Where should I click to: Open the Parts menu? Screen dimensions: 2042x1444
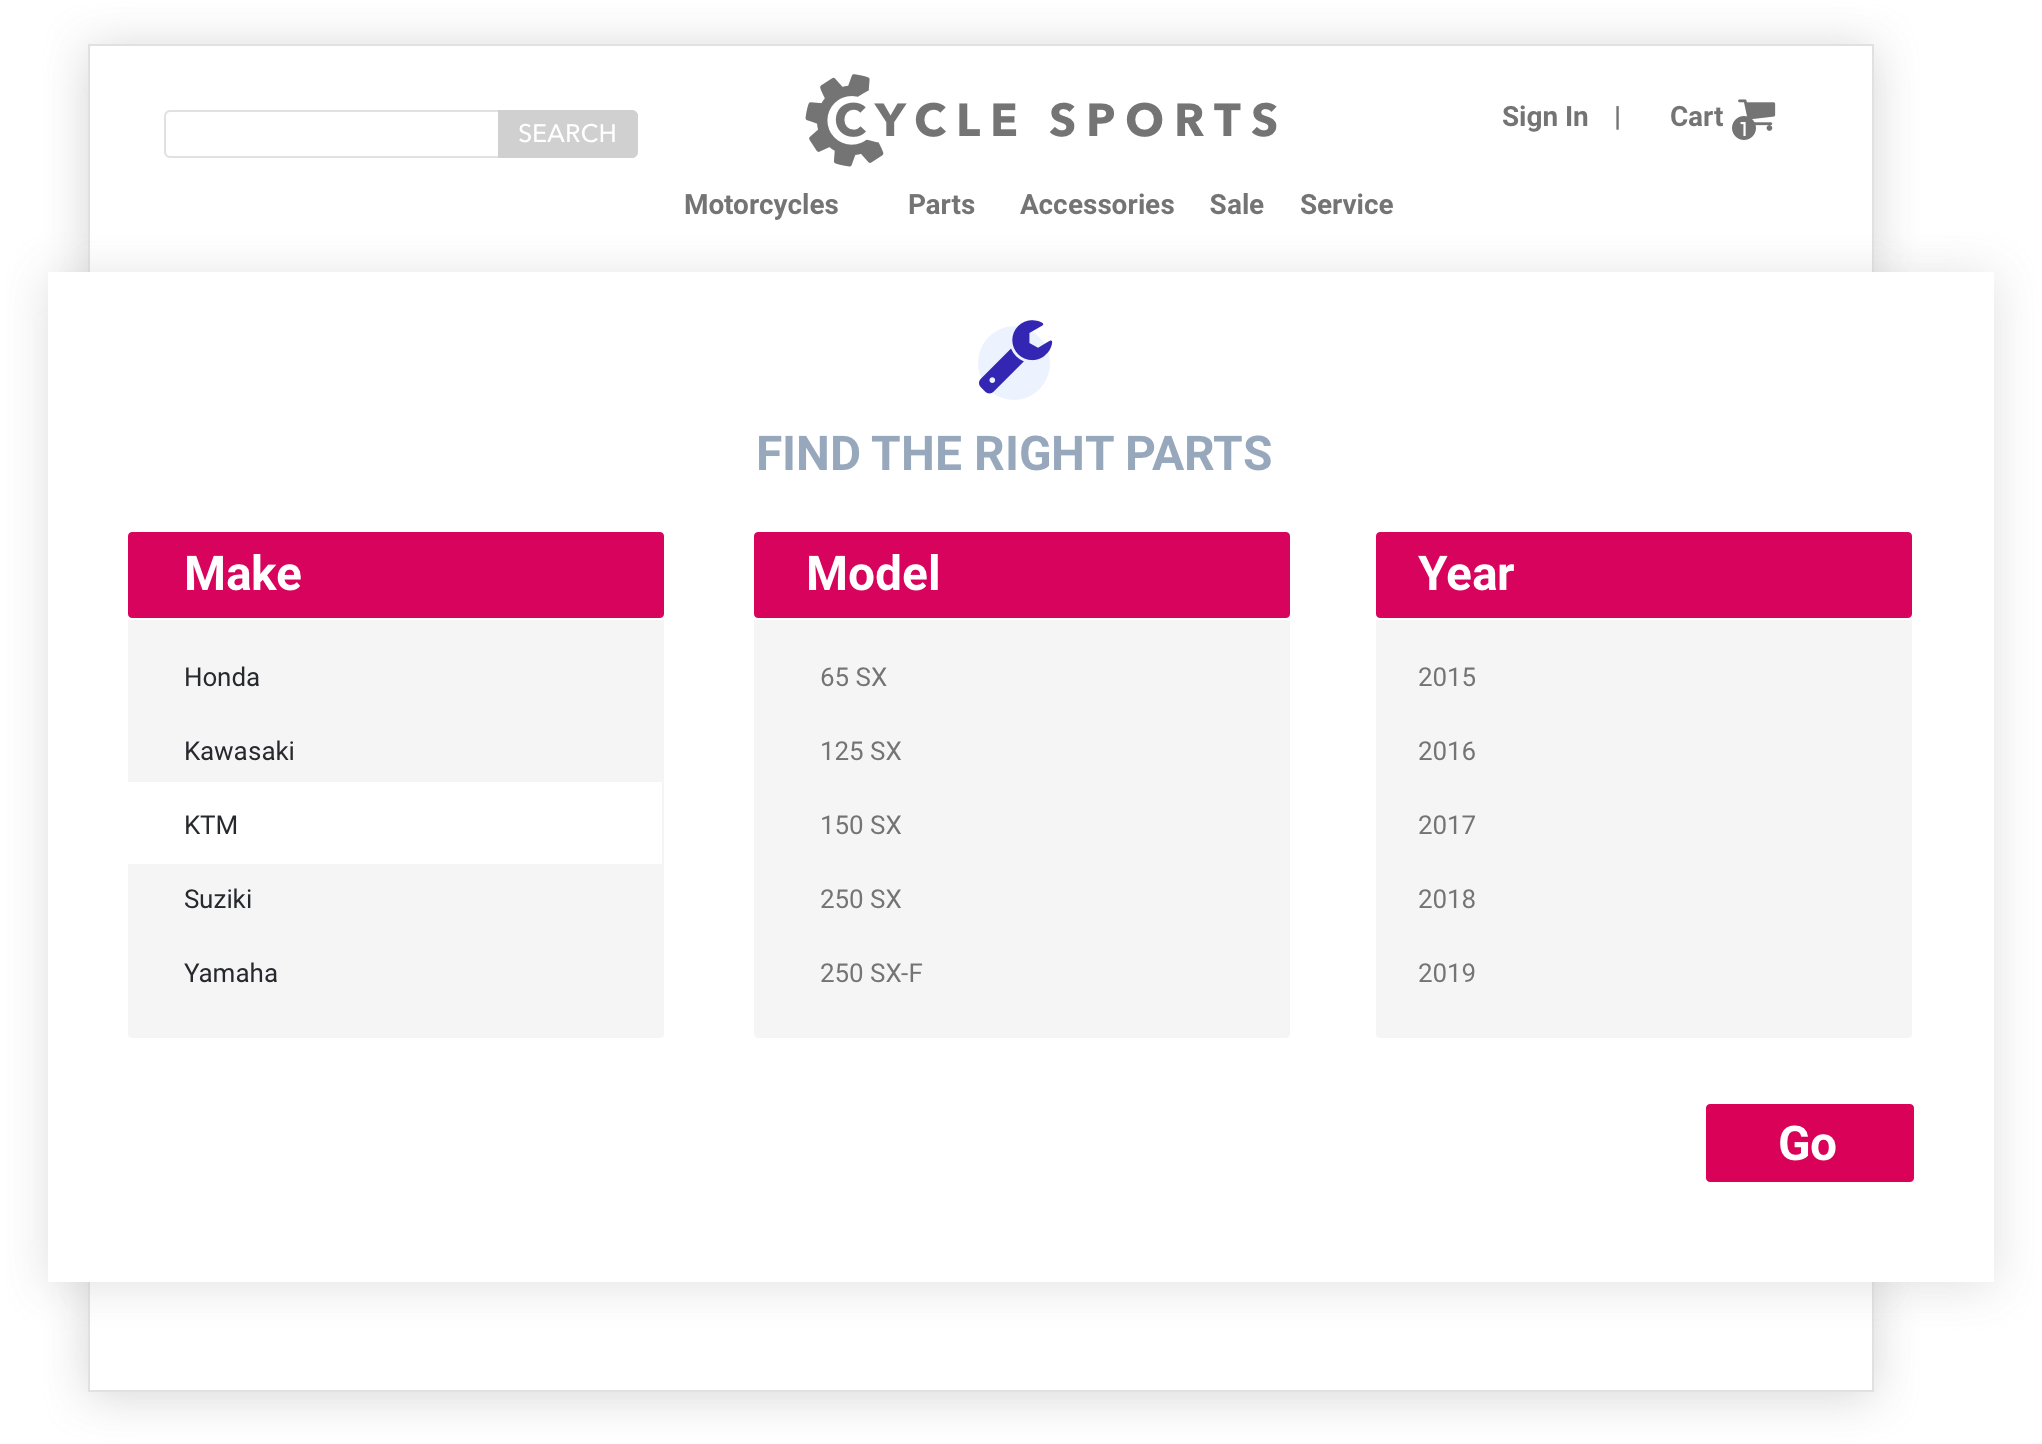tap(941, 205)
